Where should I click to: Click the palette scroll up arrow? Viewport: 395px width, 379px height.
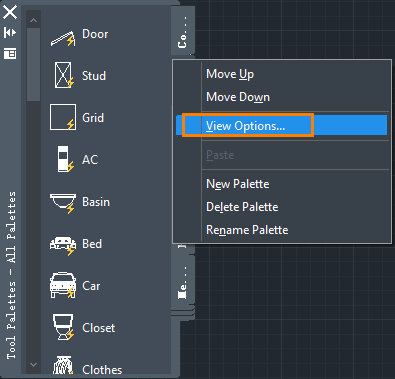pos(33,20)
